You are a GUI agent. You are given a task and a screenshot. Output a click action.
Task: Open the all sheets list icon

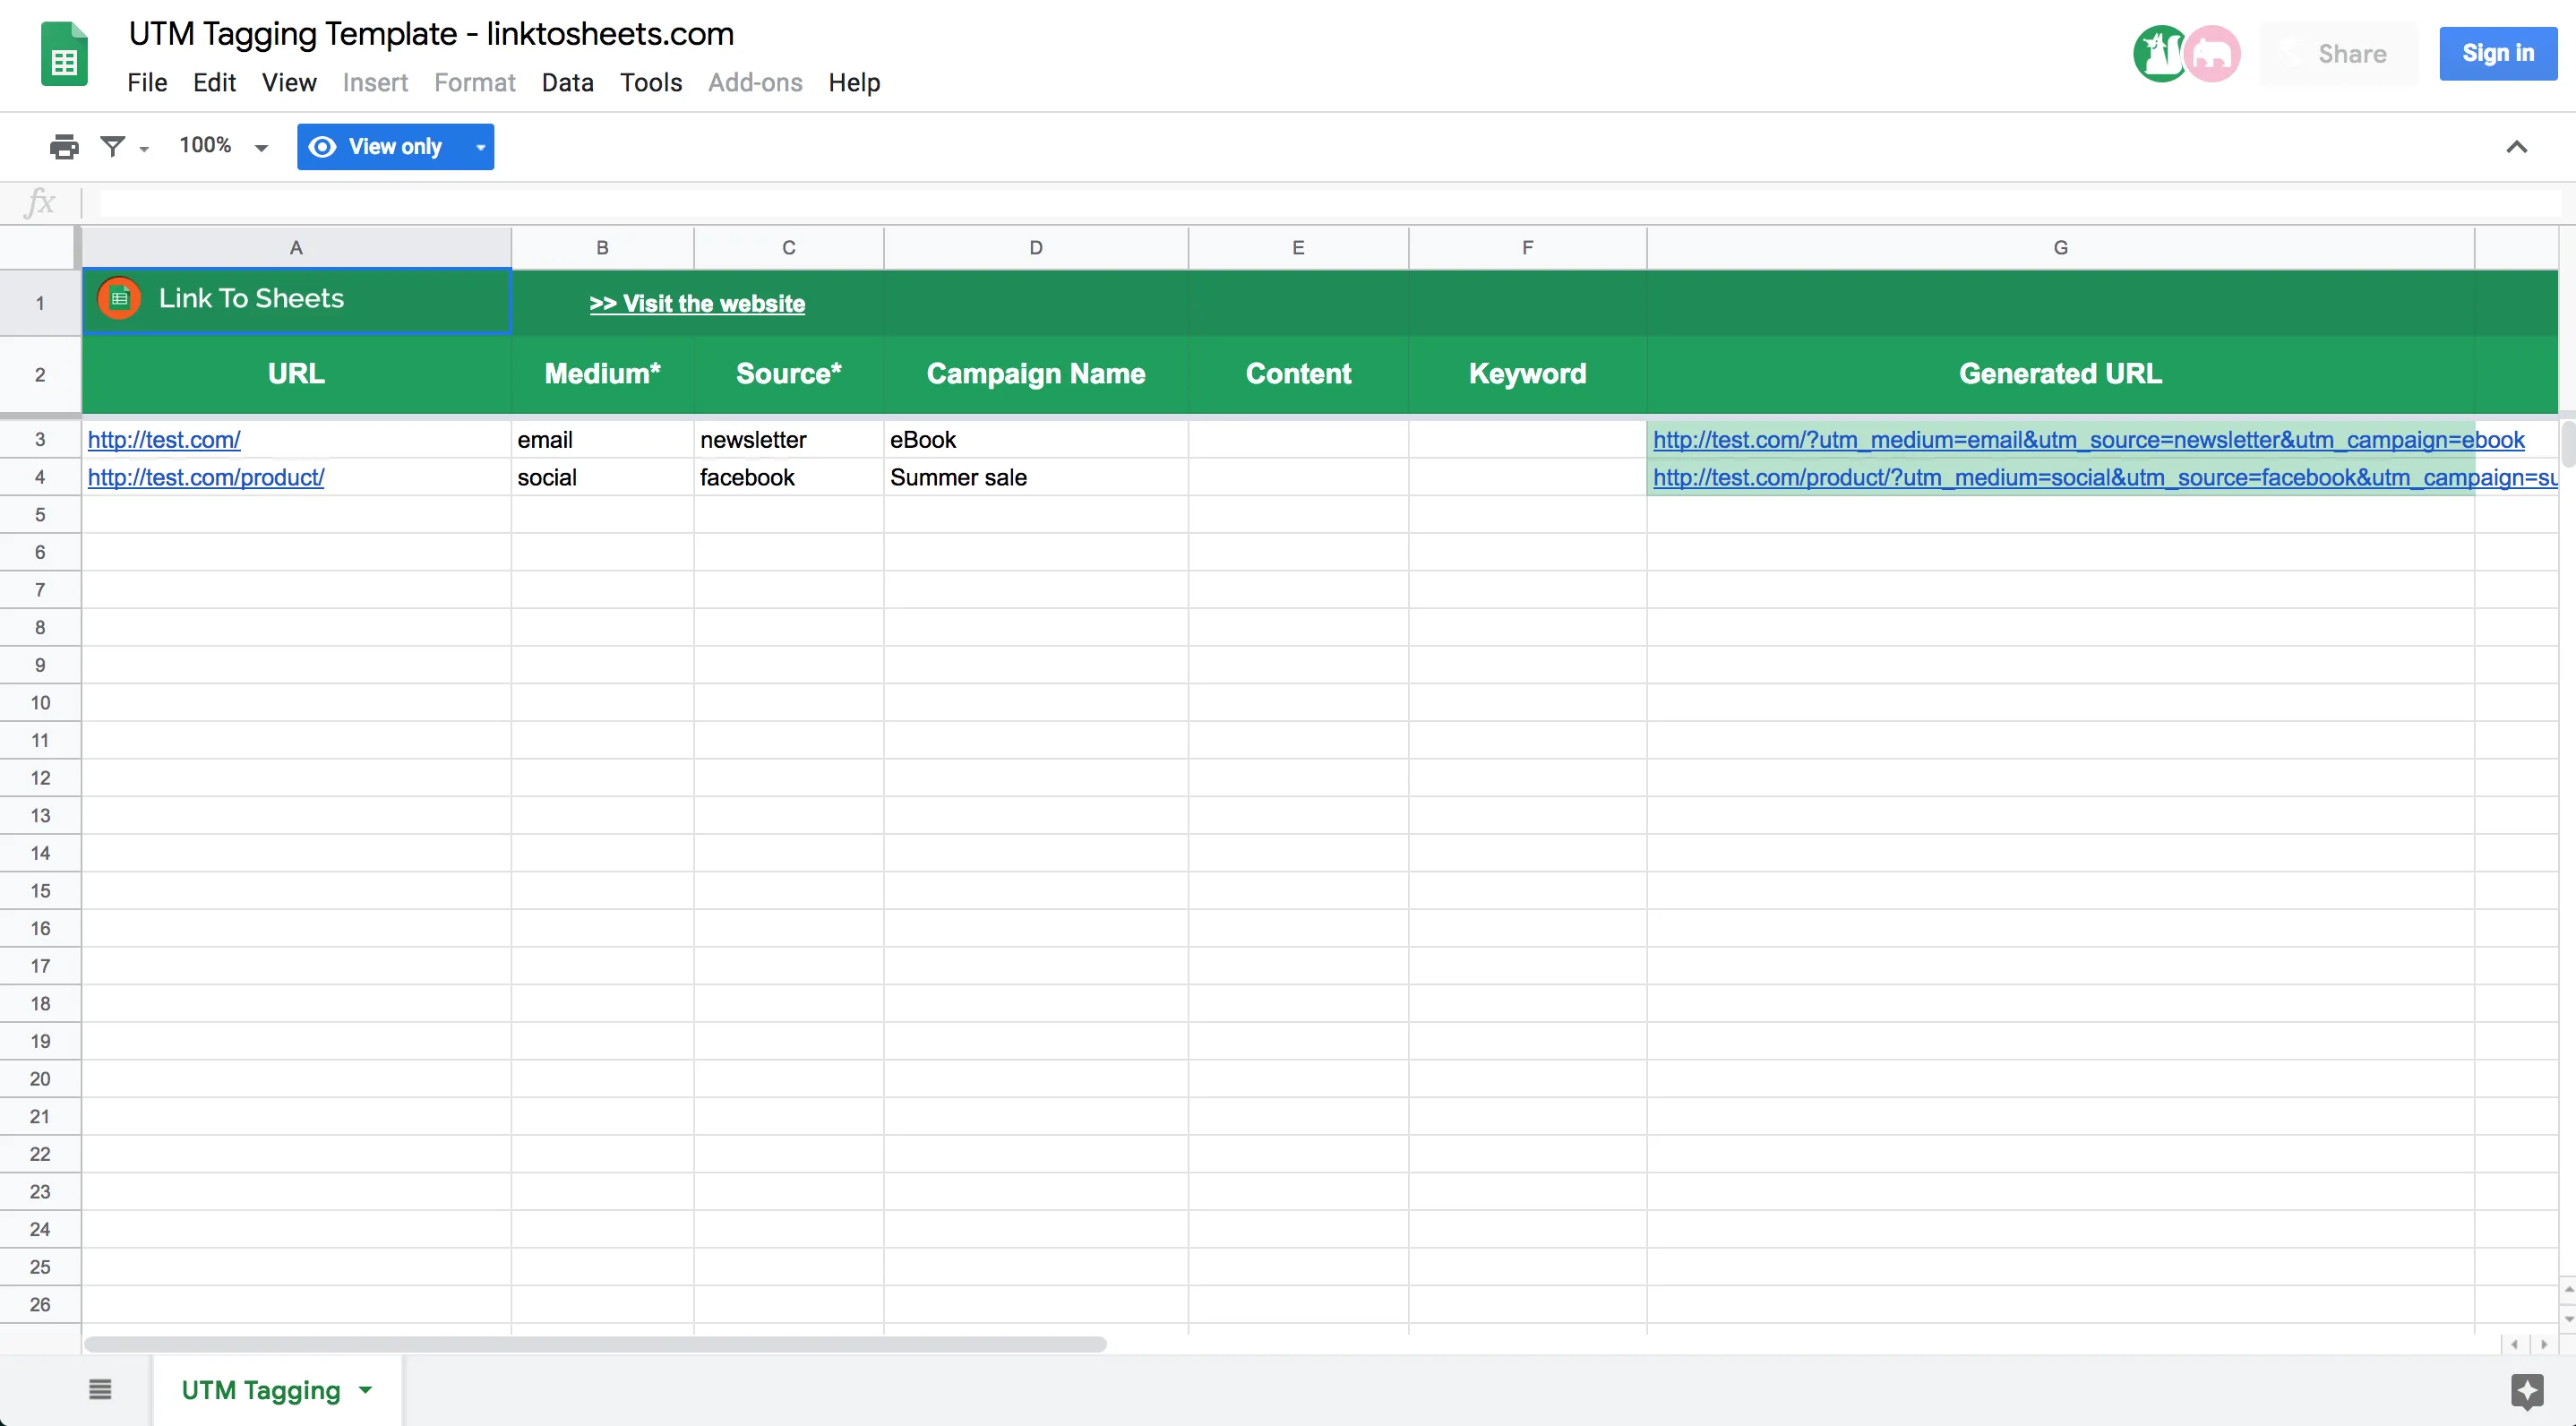(x=99, y=1389)
